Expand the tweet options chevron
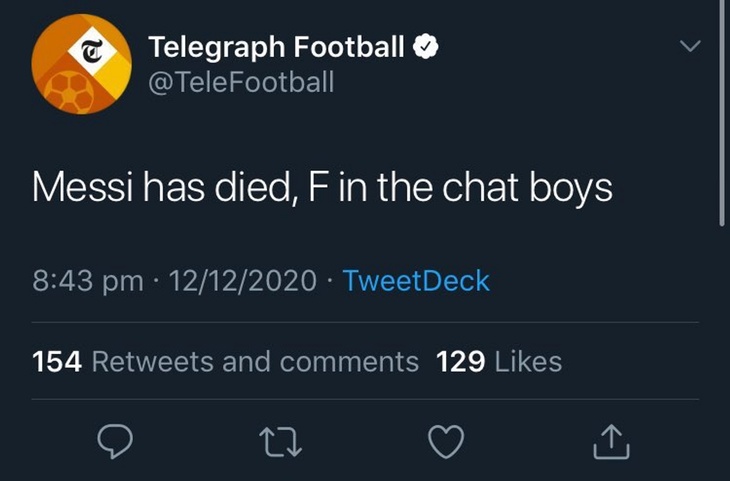The image size is (730, 481). [690, 46]
